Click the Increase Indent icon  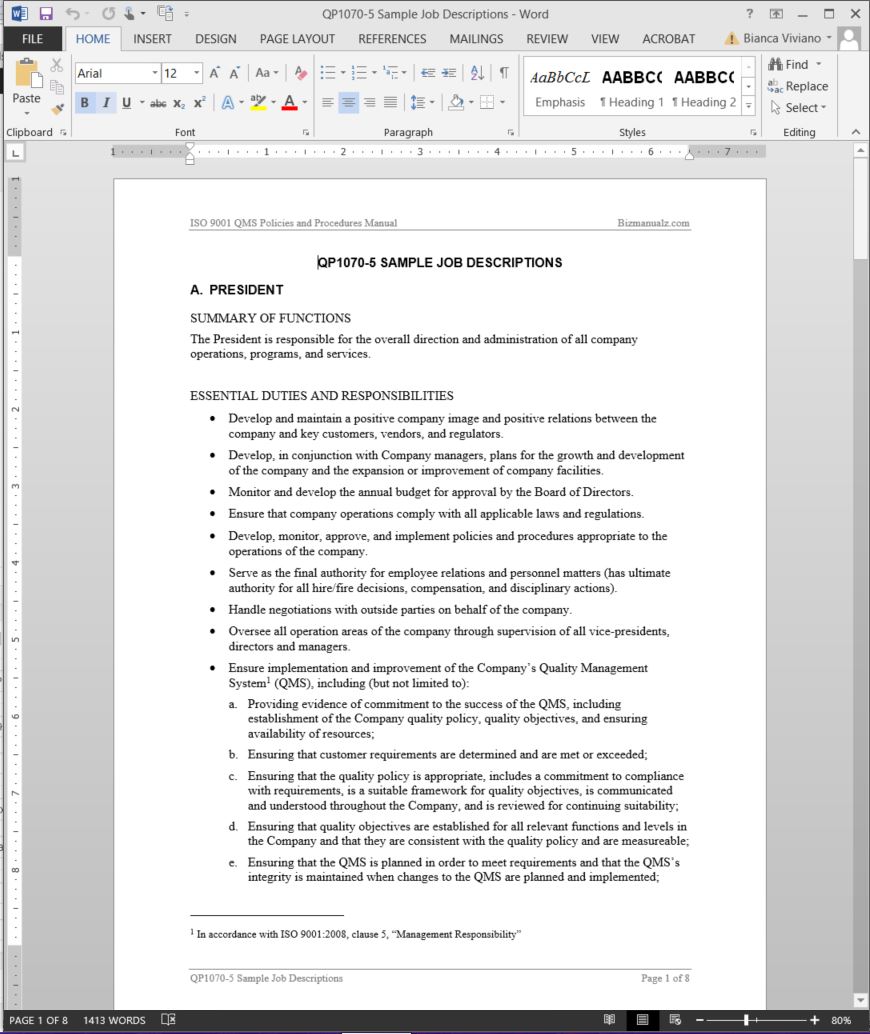coord(449,73)
